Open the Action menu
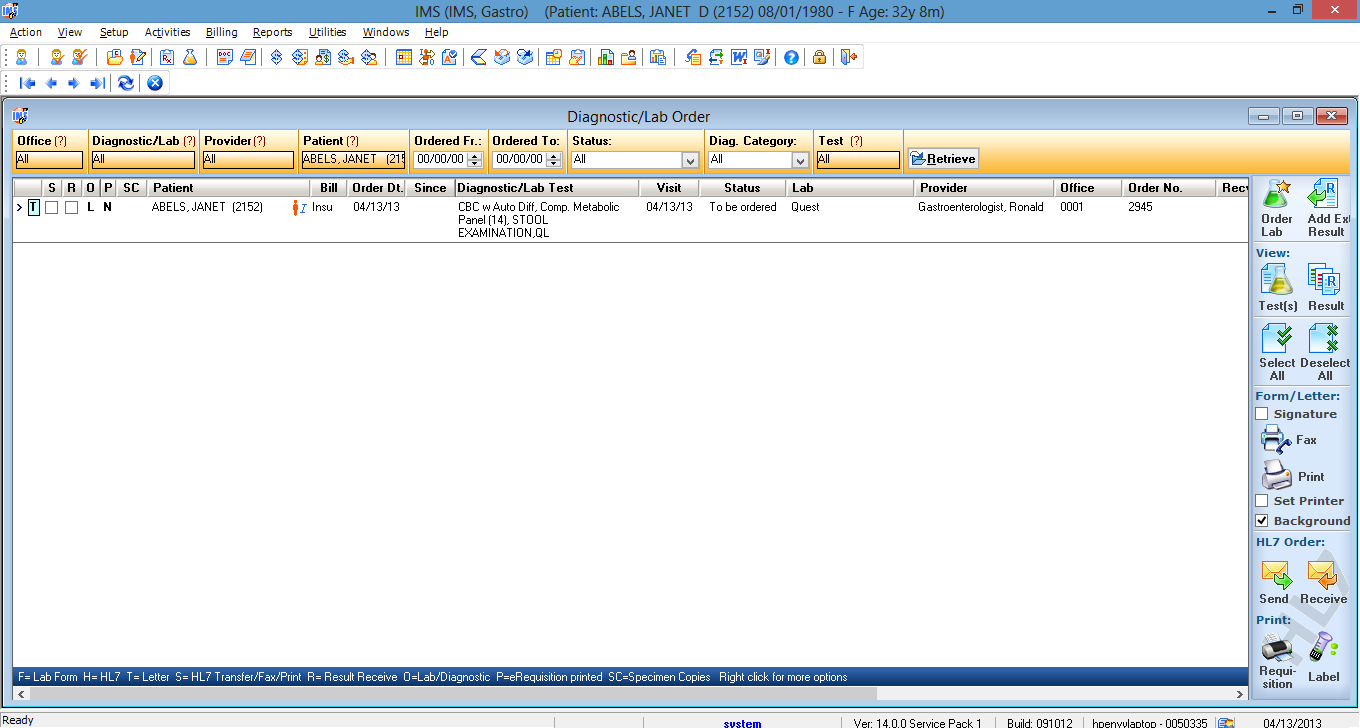This screenshot has width=1360, height=728. (26, 32)
